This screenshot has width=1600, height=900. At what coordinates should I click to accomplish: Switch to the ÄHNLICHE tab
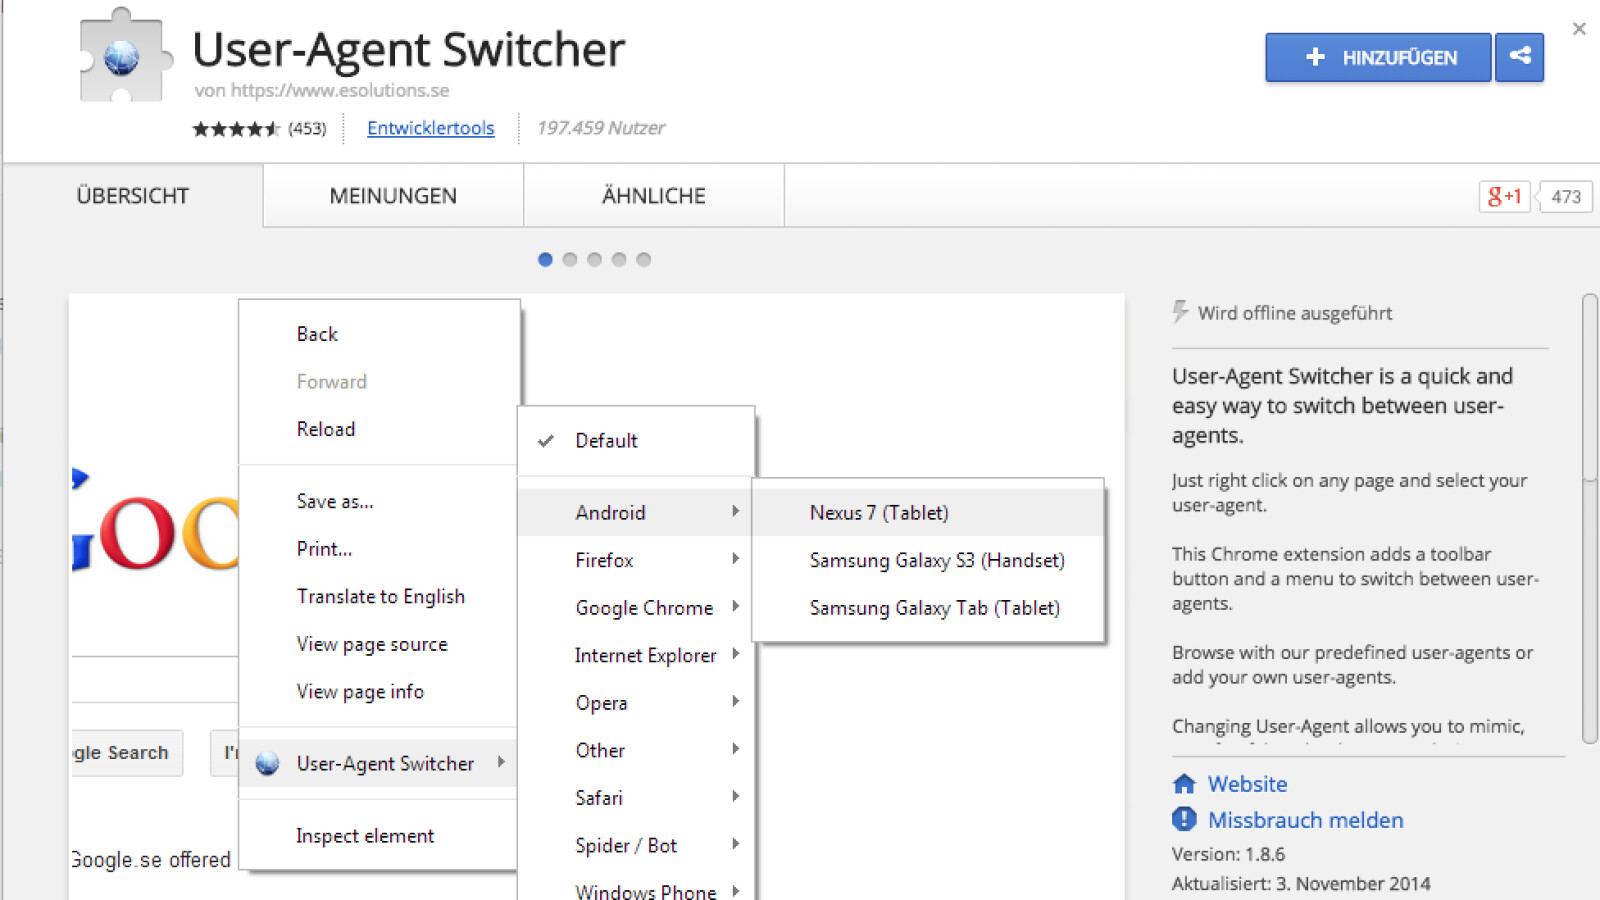coord(654,196)
